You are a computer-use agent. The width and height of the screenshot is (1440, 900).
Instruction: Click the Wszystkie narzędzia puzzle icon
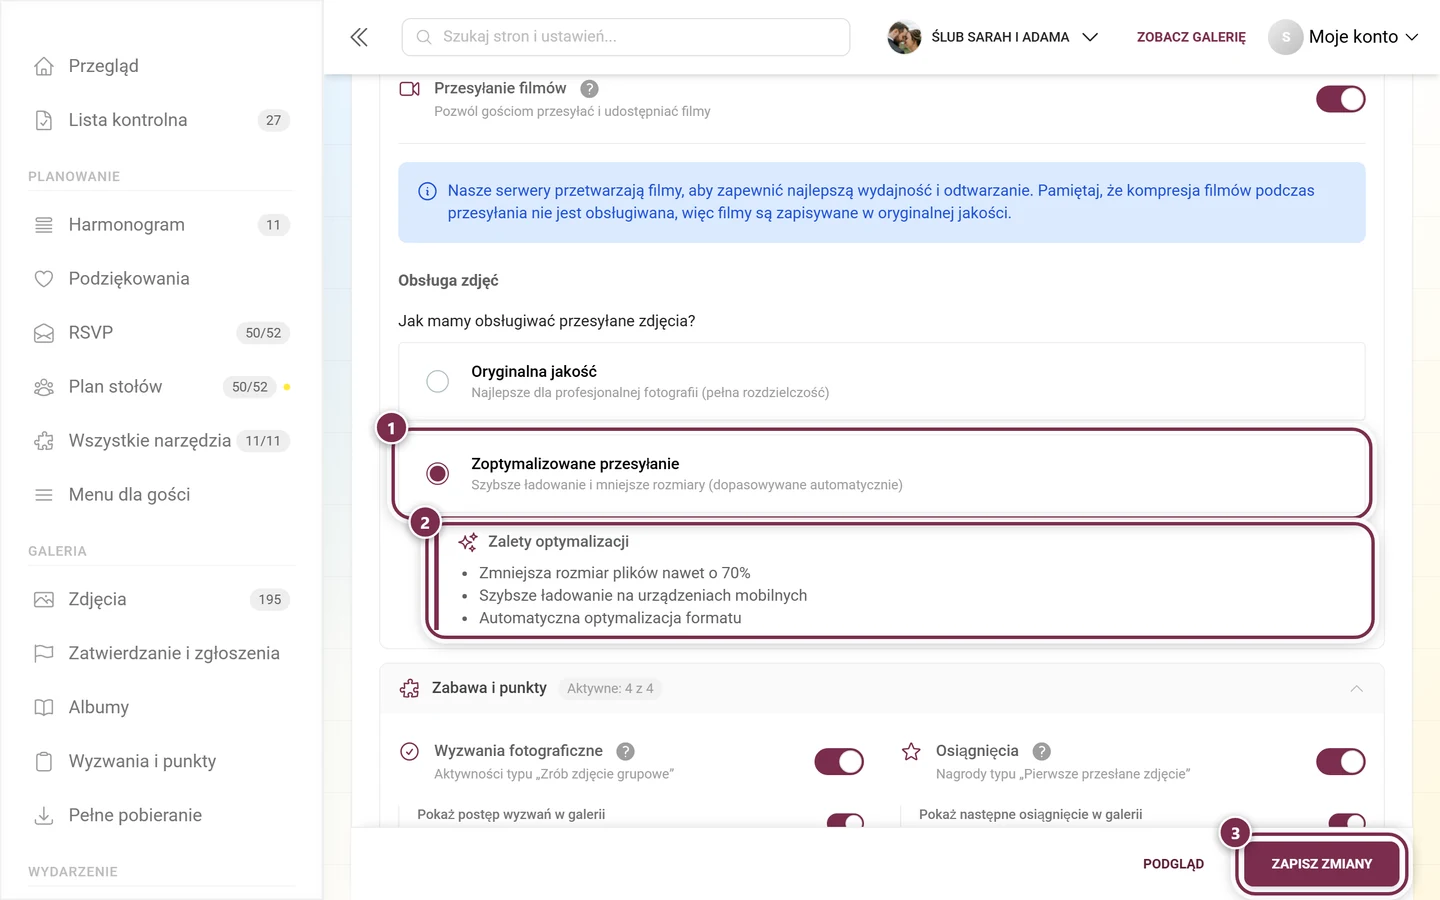pos(44,441)
